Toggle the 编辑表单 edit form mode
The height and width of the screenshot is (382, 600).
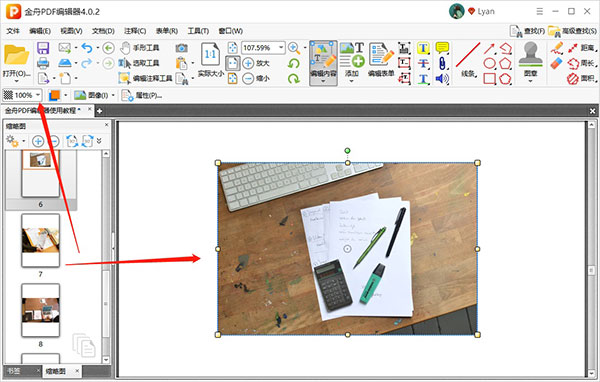[381, 60]
